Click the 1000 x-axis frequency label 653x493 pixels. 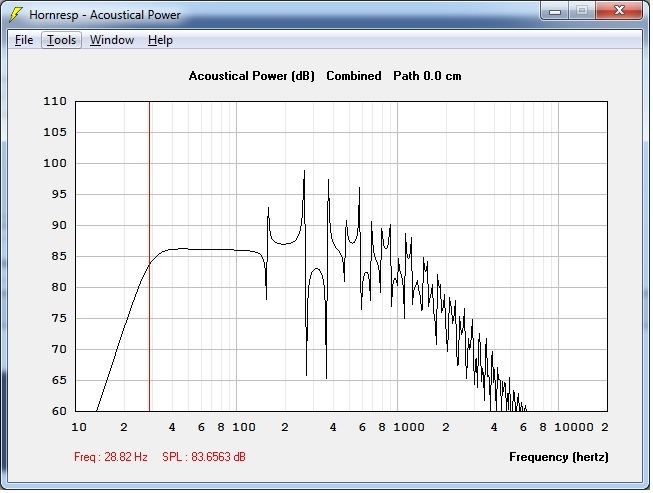tap(409, 427)
